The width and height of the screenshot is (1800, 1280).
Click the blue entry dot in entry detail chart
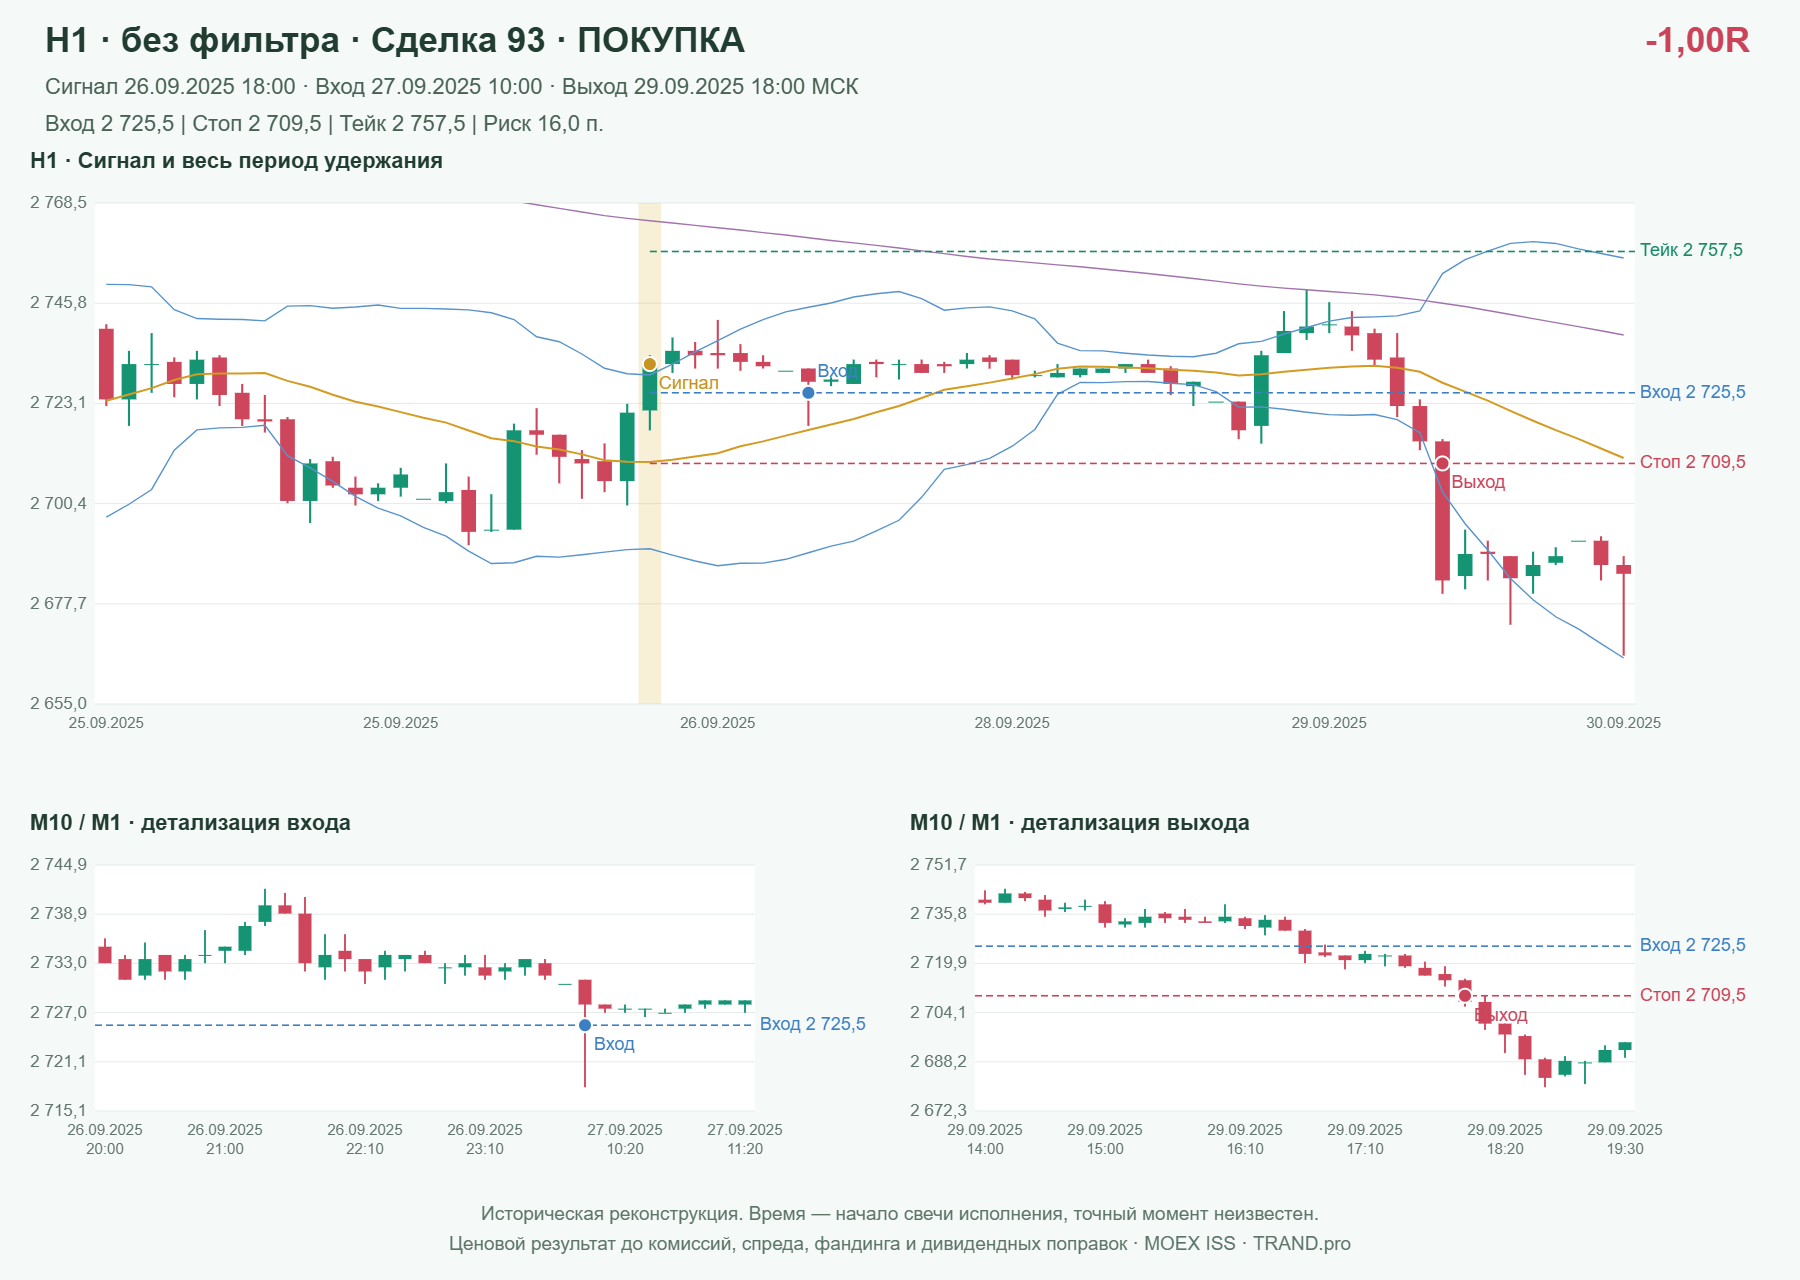coord(585,1025)
